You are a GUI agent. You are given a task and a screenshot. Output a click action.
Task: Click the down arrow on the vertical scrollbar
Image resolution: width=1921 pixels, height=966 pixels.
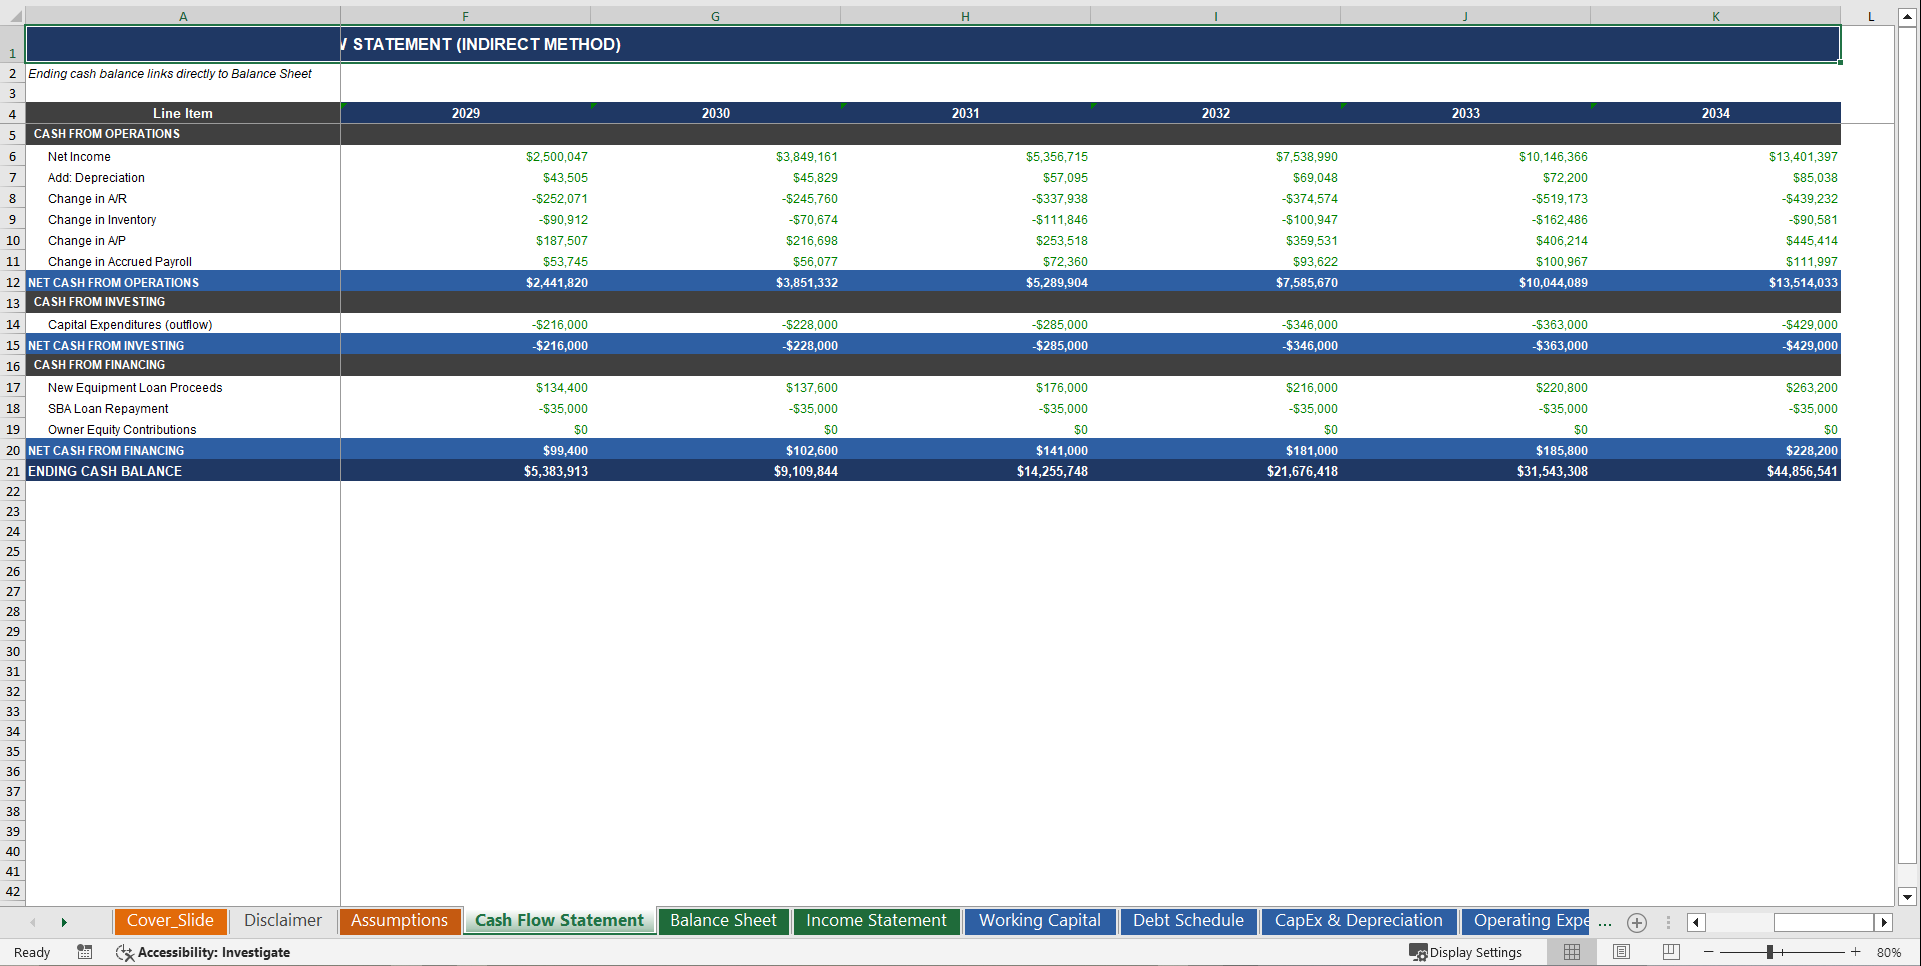coord(1909,899)
